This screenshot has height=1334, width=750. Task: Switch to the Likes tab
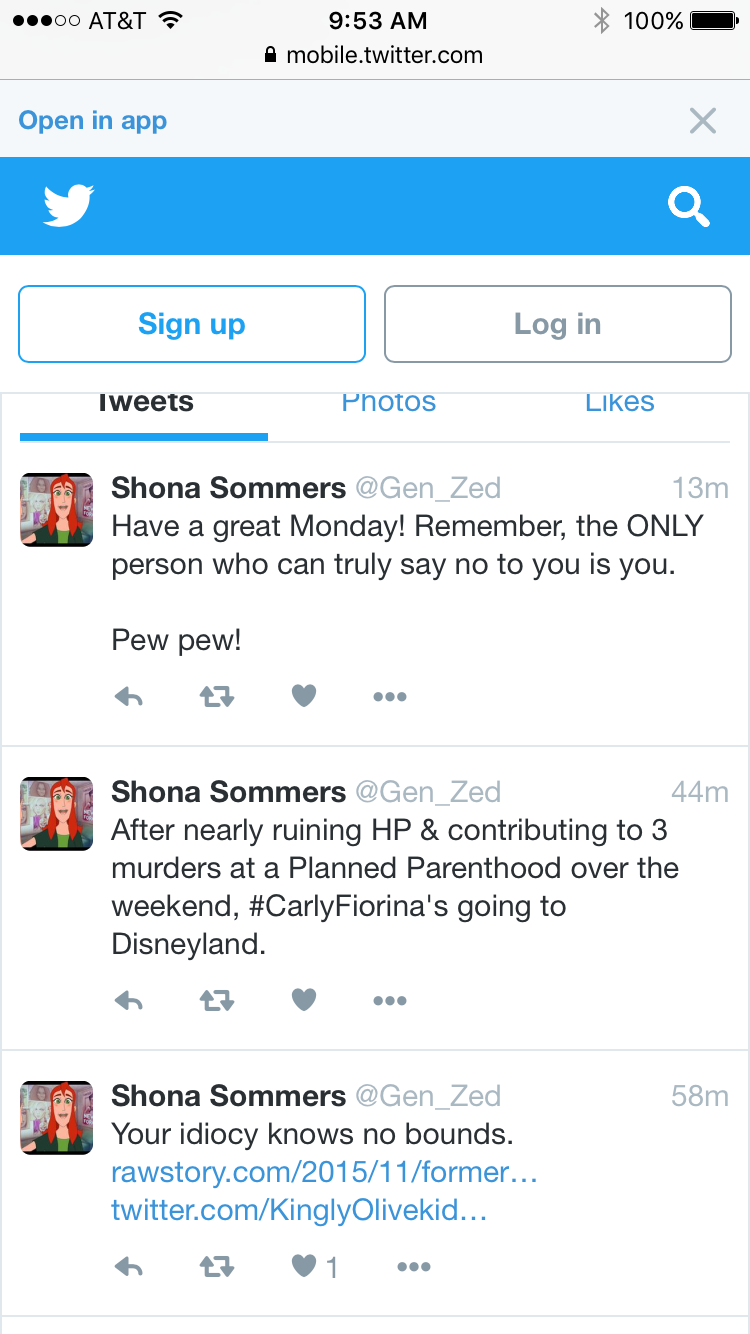click(620, 403)
